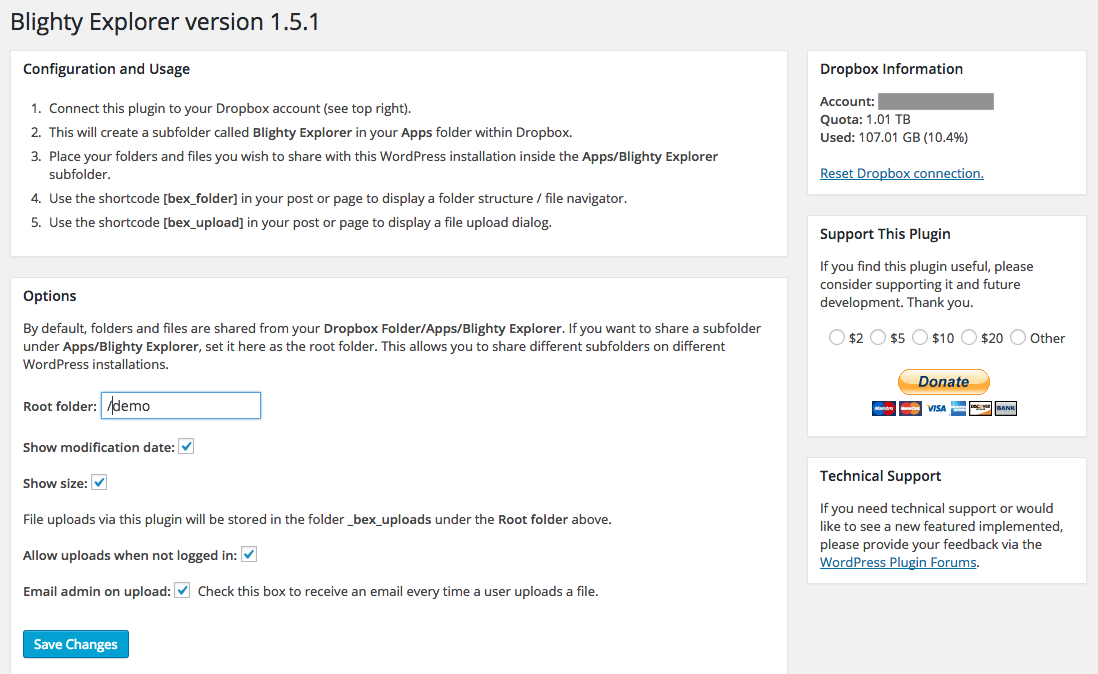Viewport: 1098px width, 674px height.
Task: Focus the Root folder text field
Action: [181, 406]
